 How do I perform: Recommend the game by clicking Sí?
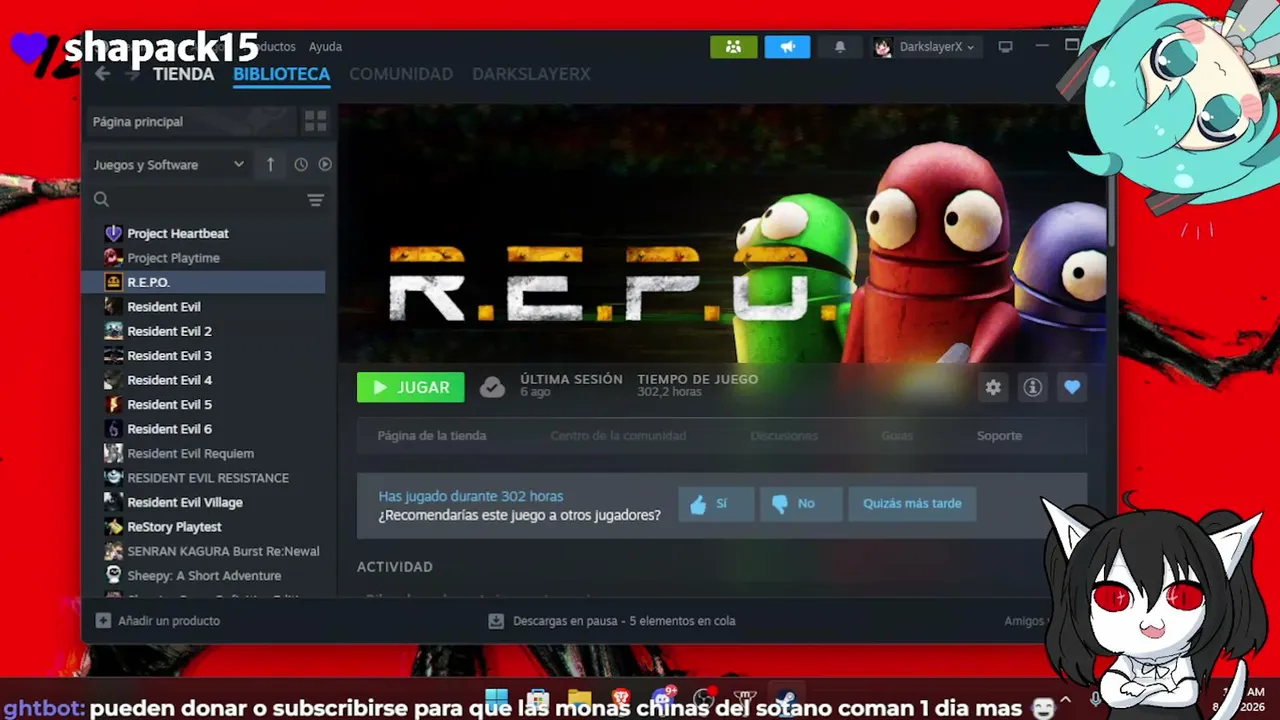pos(716,504)
